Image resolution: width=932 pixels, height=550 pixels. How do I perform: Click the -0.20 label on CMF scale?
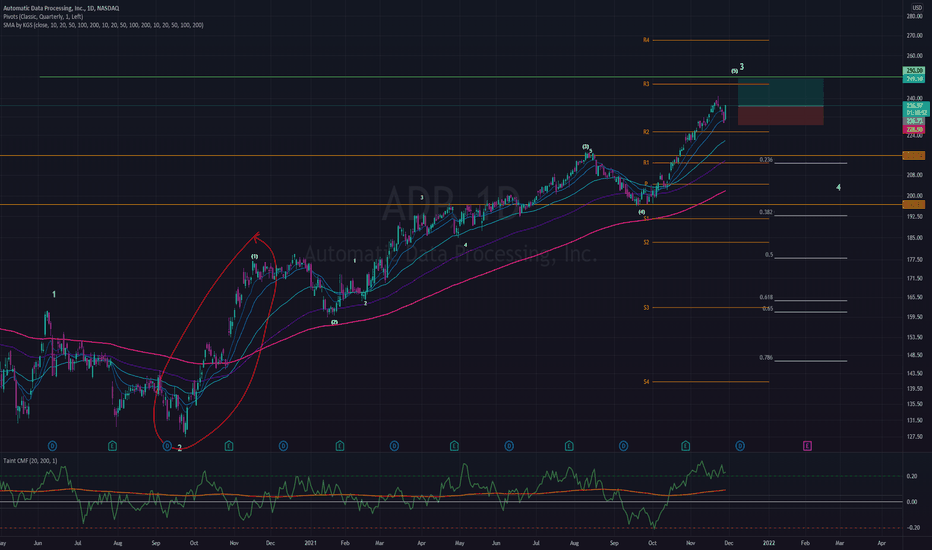(x=912, y=528)
